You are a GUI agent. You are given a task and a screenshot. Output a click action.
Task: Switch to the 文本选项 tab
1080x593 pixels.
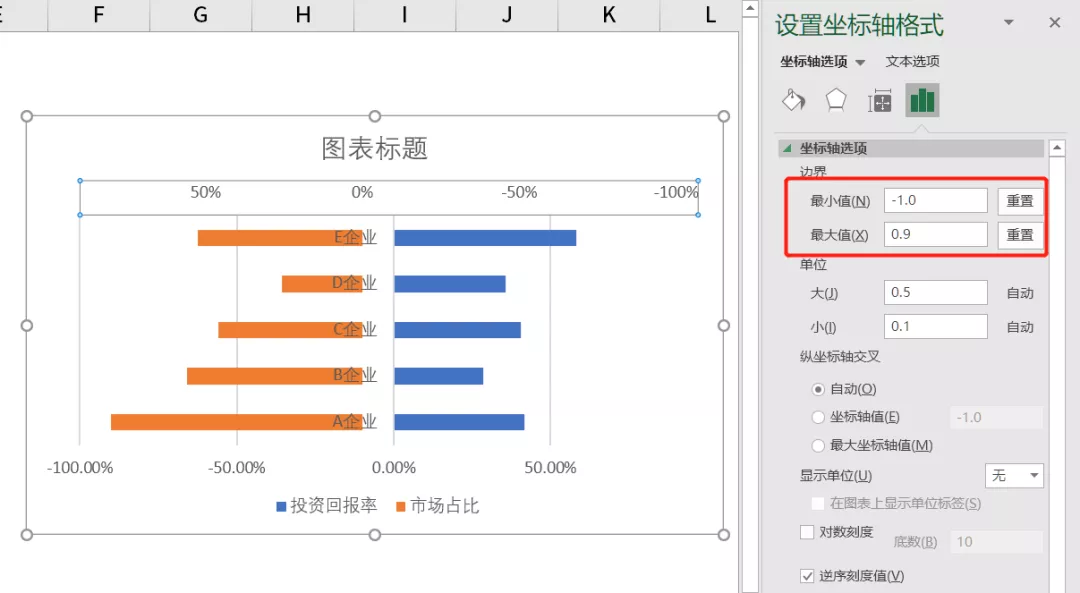(912, 61)
